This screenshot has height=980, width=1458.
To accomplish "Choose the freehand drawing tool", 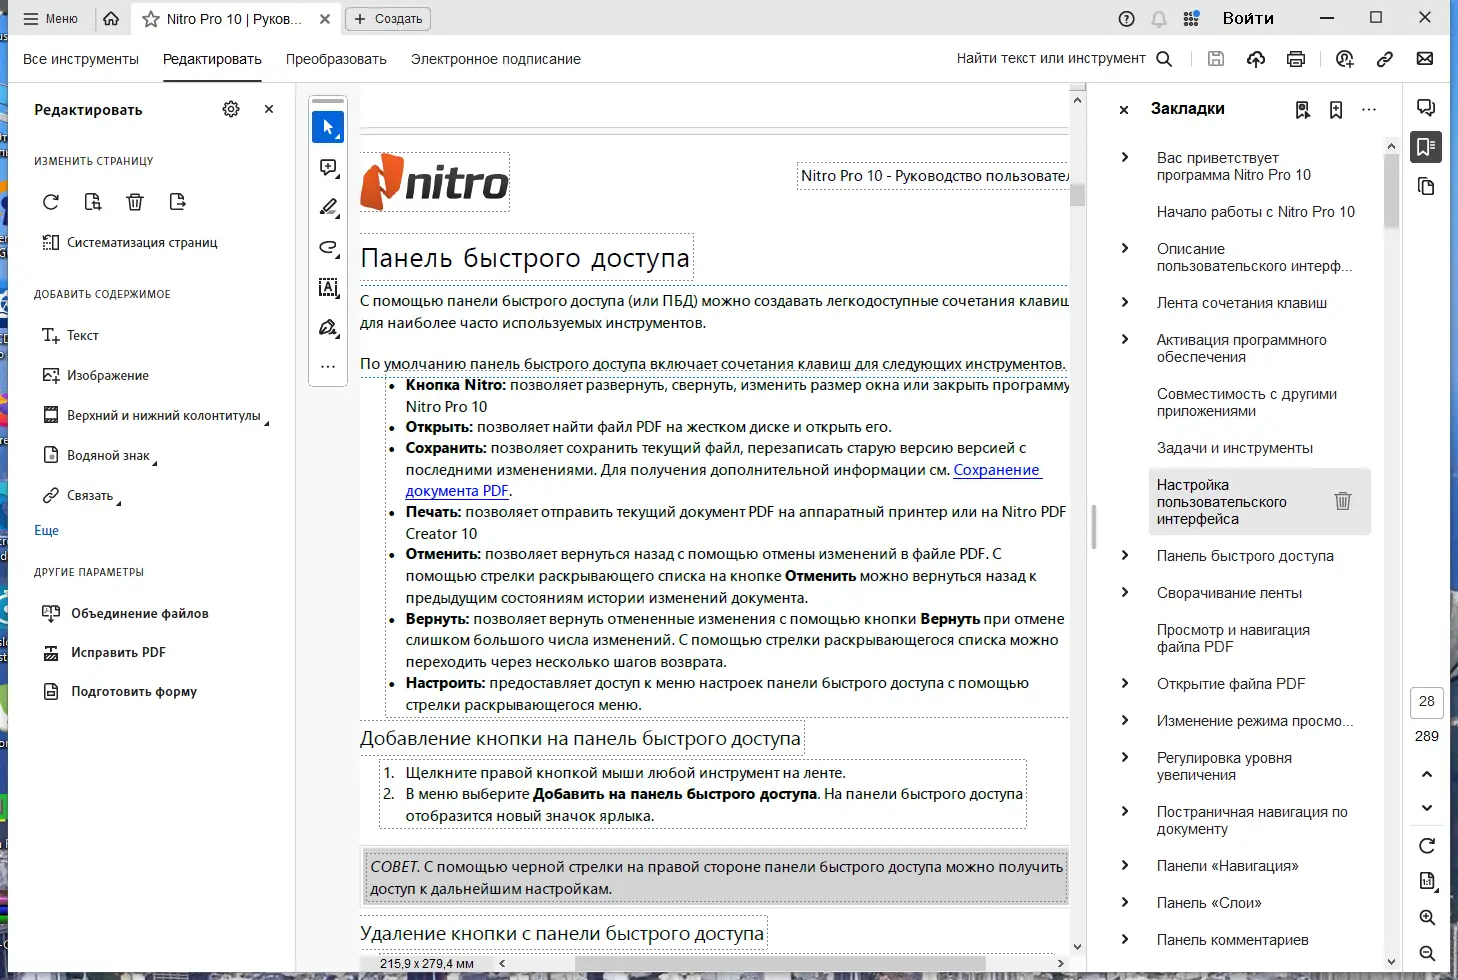I will tap(328, 247).
